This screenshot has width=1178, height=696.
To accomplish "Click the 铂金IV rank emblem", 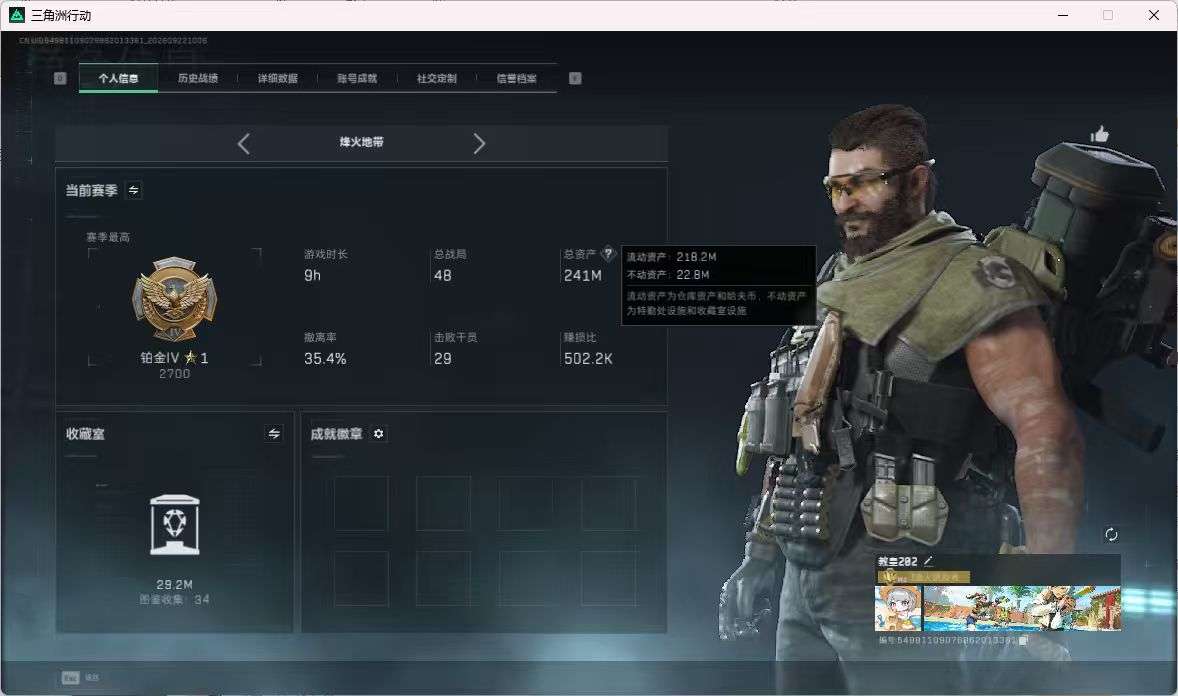I will pyautogui.click(x=174, y=299).
